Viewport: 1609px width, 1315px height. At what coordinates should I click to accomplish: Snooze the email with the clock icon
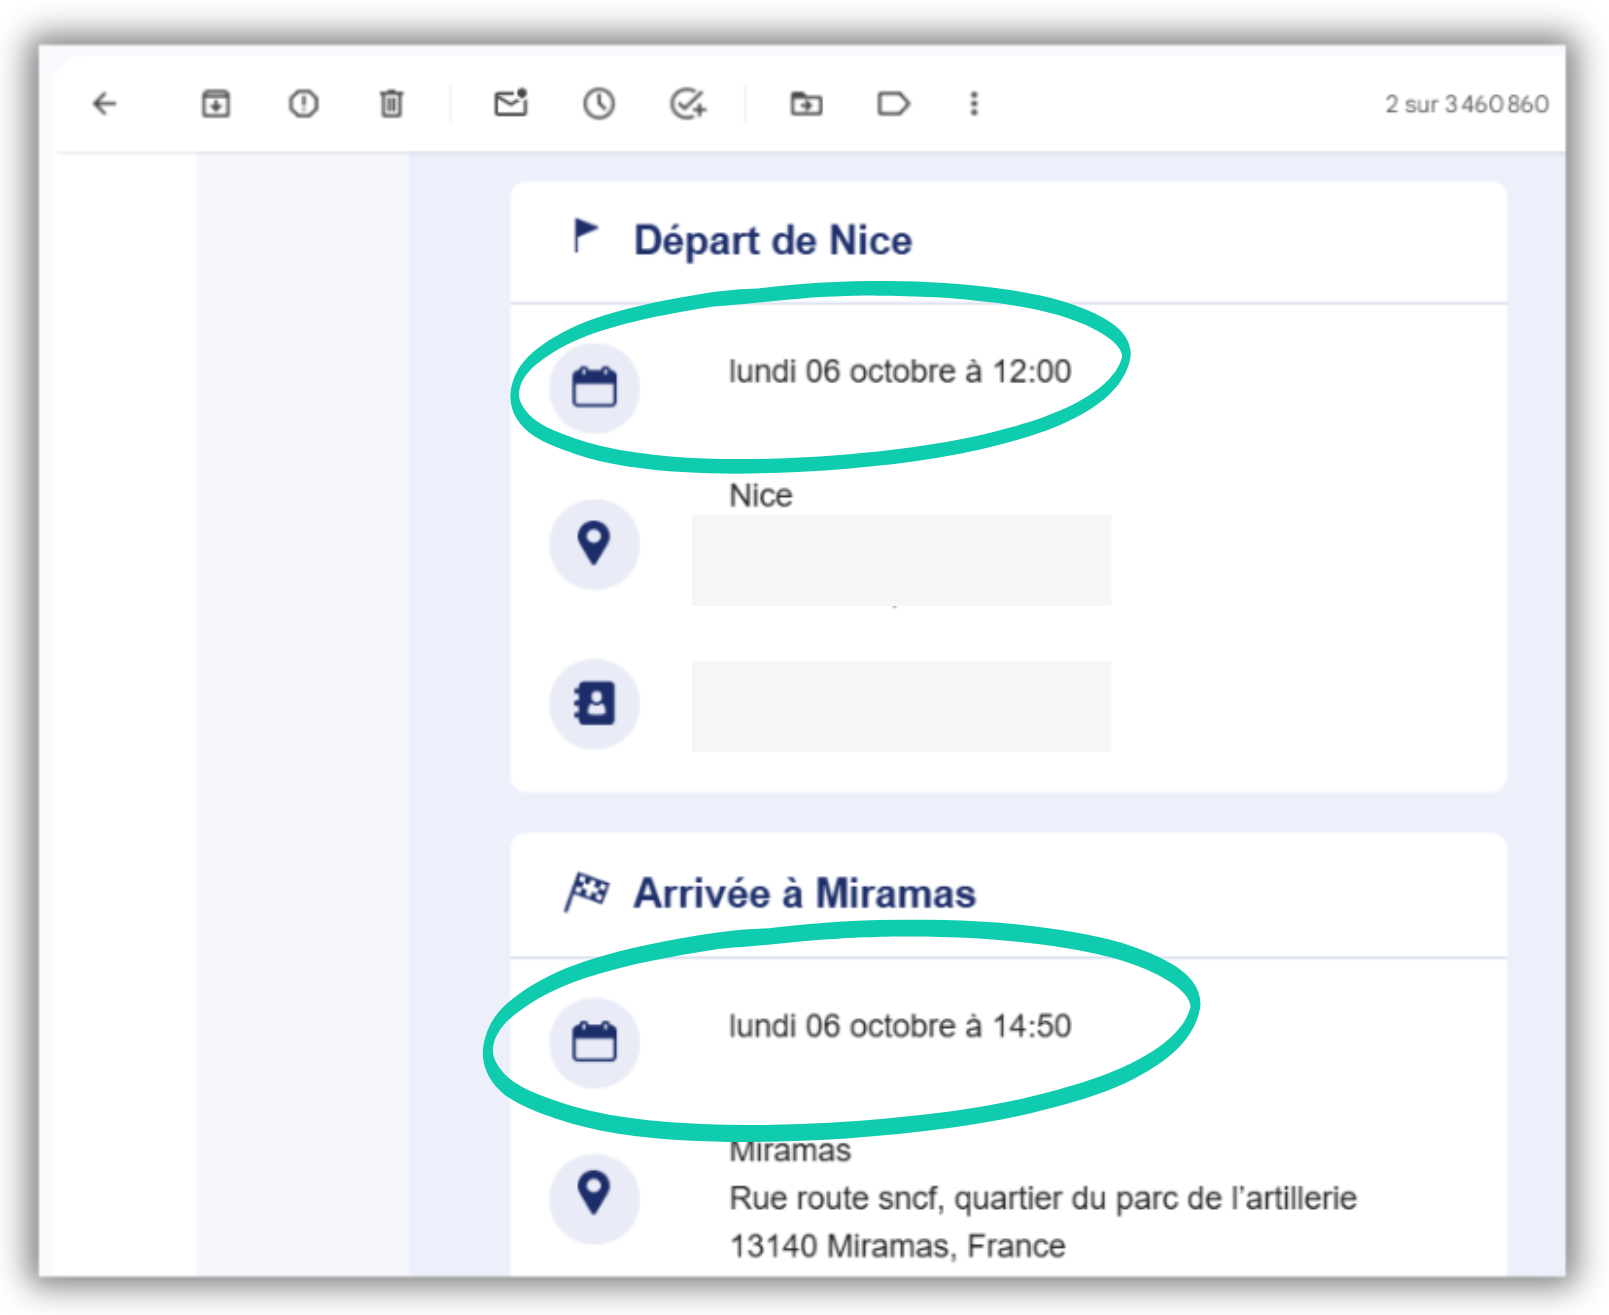pos(599,103)
